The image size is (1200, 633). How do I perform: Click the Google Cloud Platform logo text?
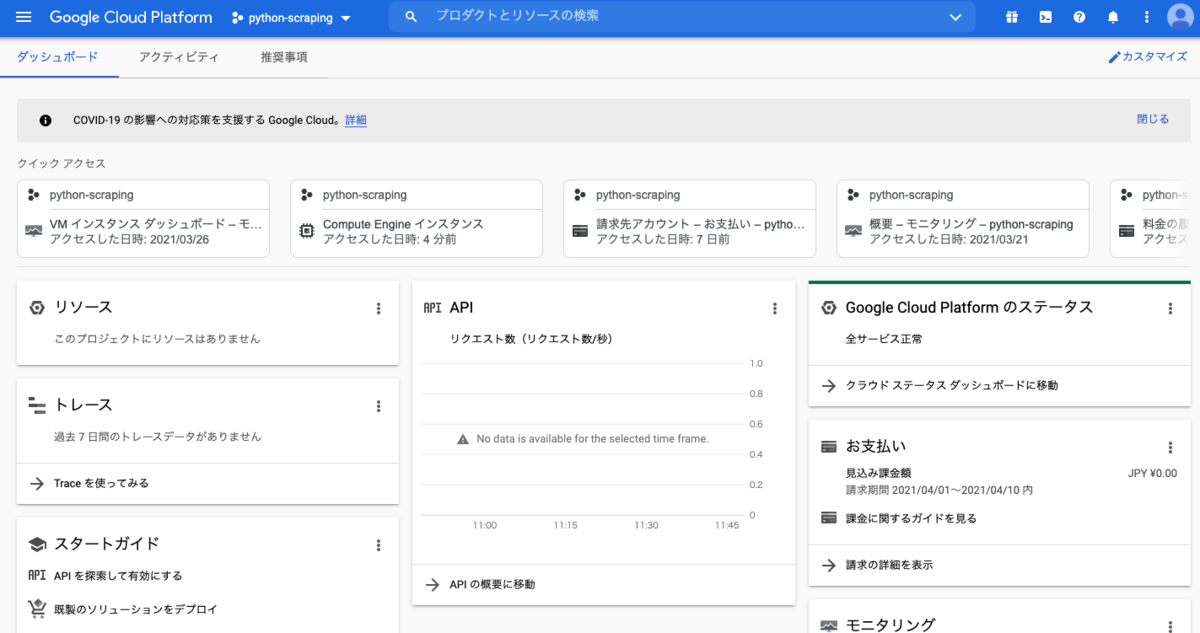131,17
